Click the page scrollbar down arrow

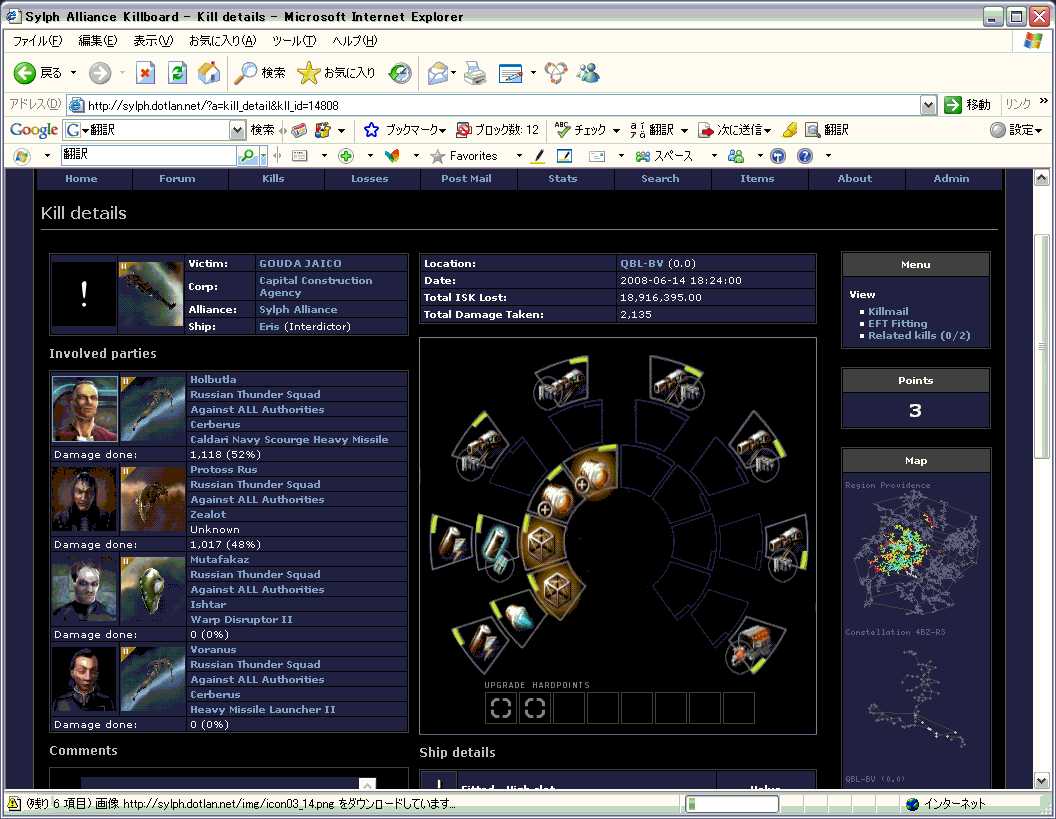pyautogui.click(x=1041, y=781)
